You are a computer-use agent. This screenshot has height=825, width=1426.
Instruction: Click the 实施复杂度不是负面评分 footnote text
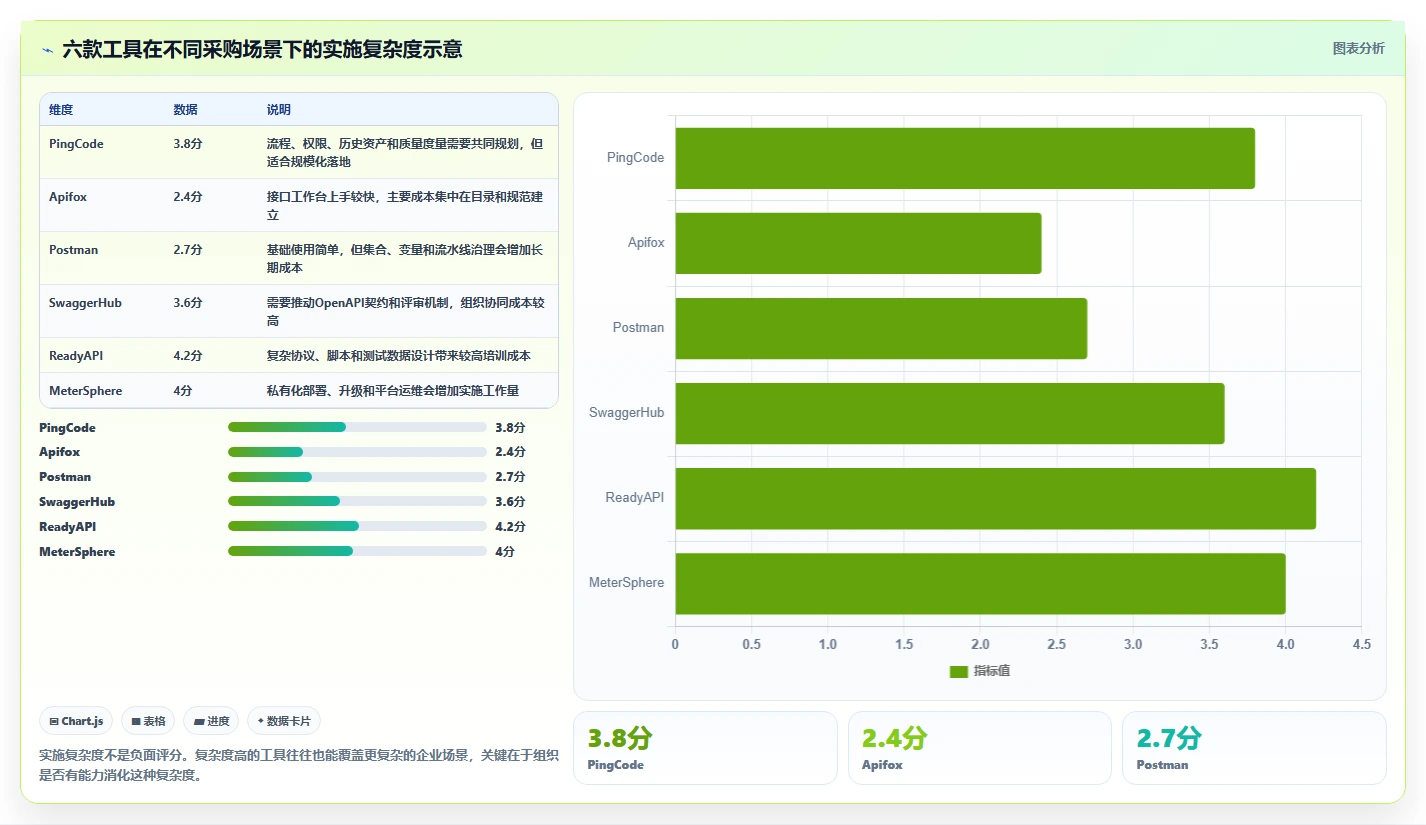pyautogui.click(x=298, y=764)
